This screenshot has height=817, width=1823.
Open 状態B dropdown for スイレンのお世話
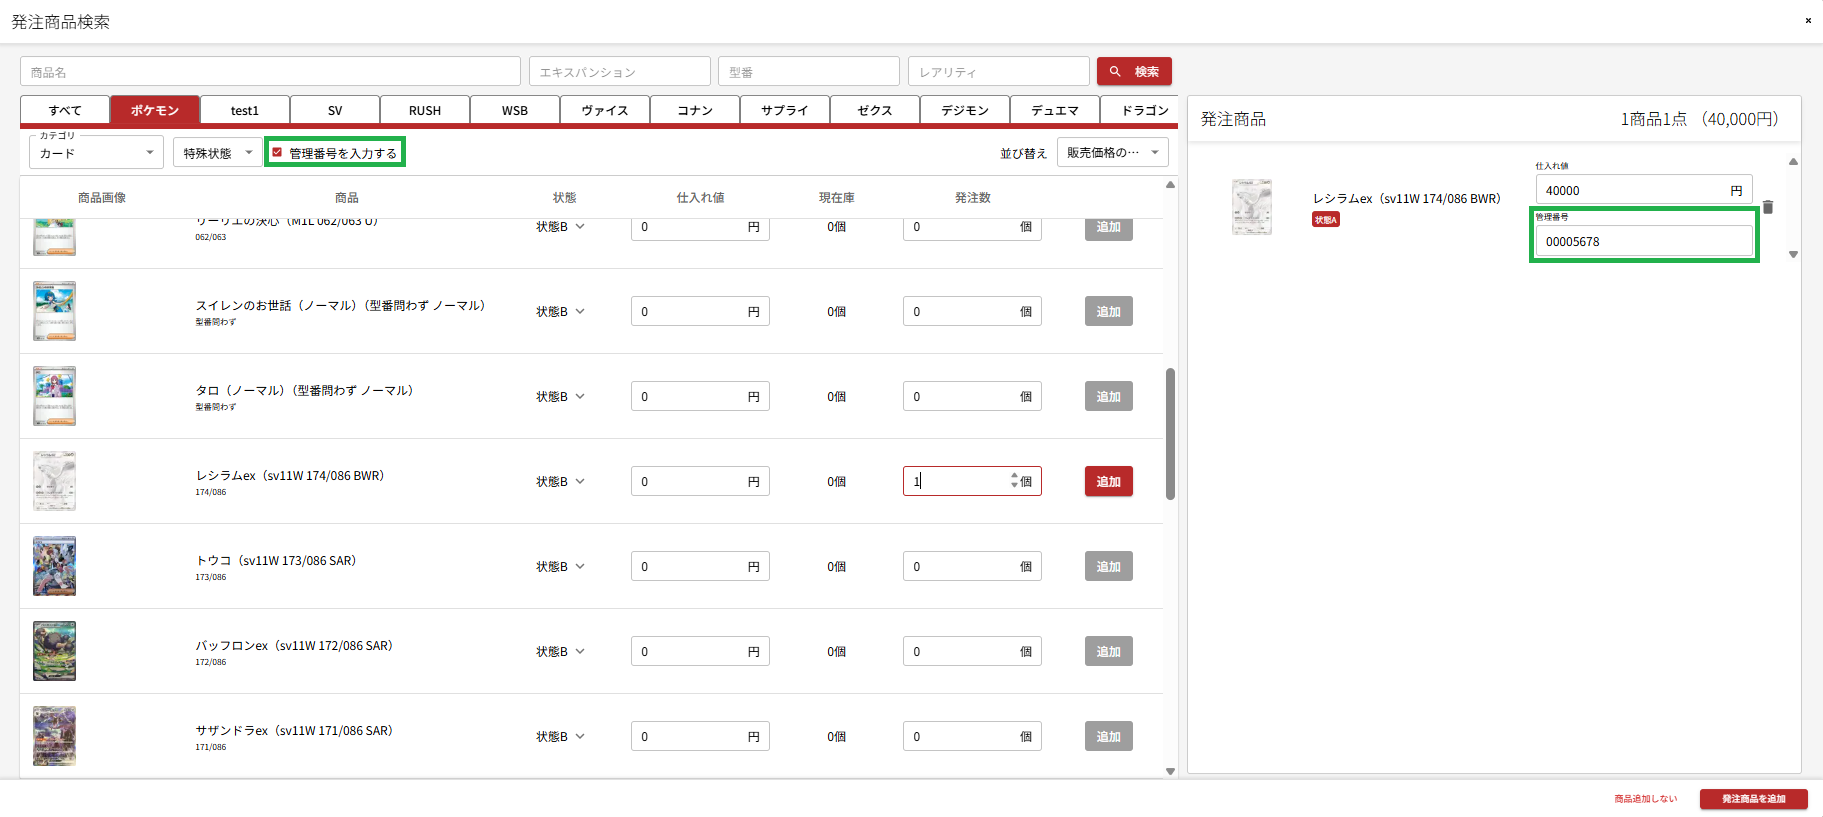click(560, 312)
